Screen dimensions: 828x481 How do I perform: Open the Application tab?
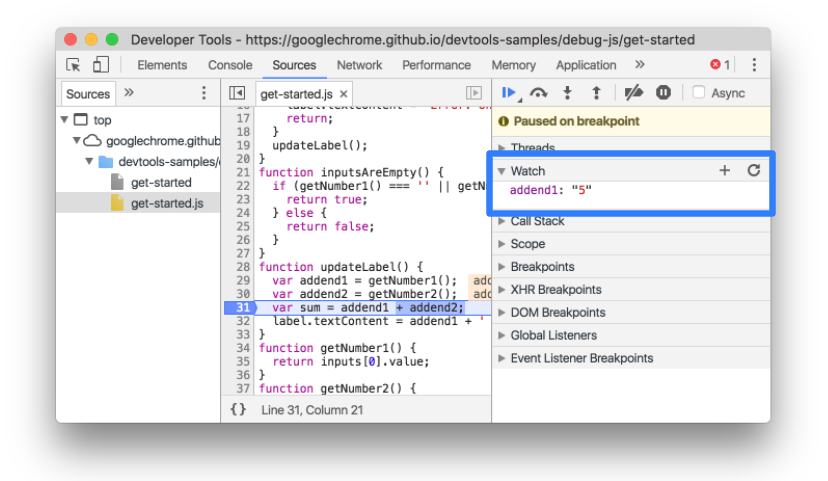pyautogui.click(x=586, y=65)
